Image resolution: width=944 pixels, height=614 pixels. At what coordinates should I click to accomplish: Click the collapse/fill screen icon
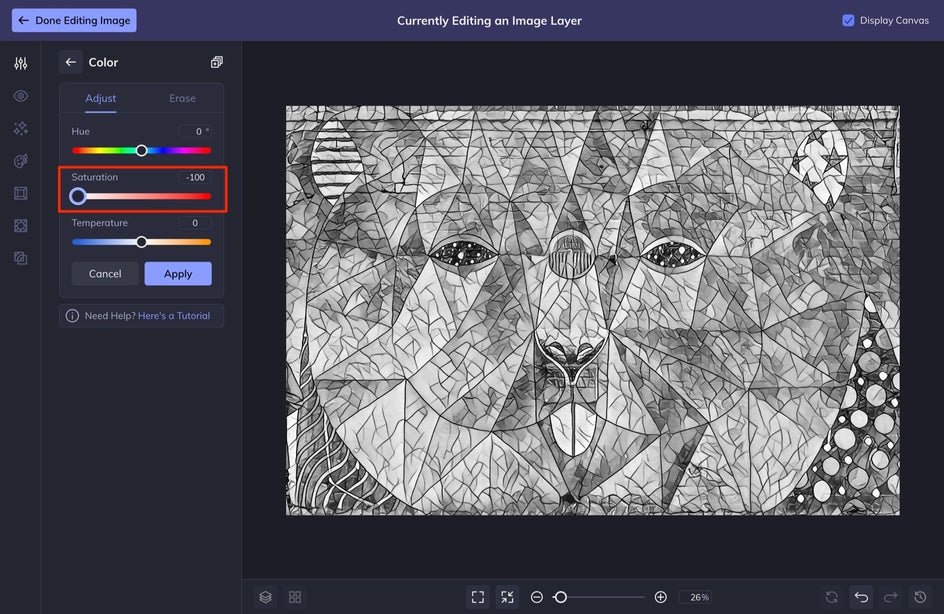click(x=508, y=597)
